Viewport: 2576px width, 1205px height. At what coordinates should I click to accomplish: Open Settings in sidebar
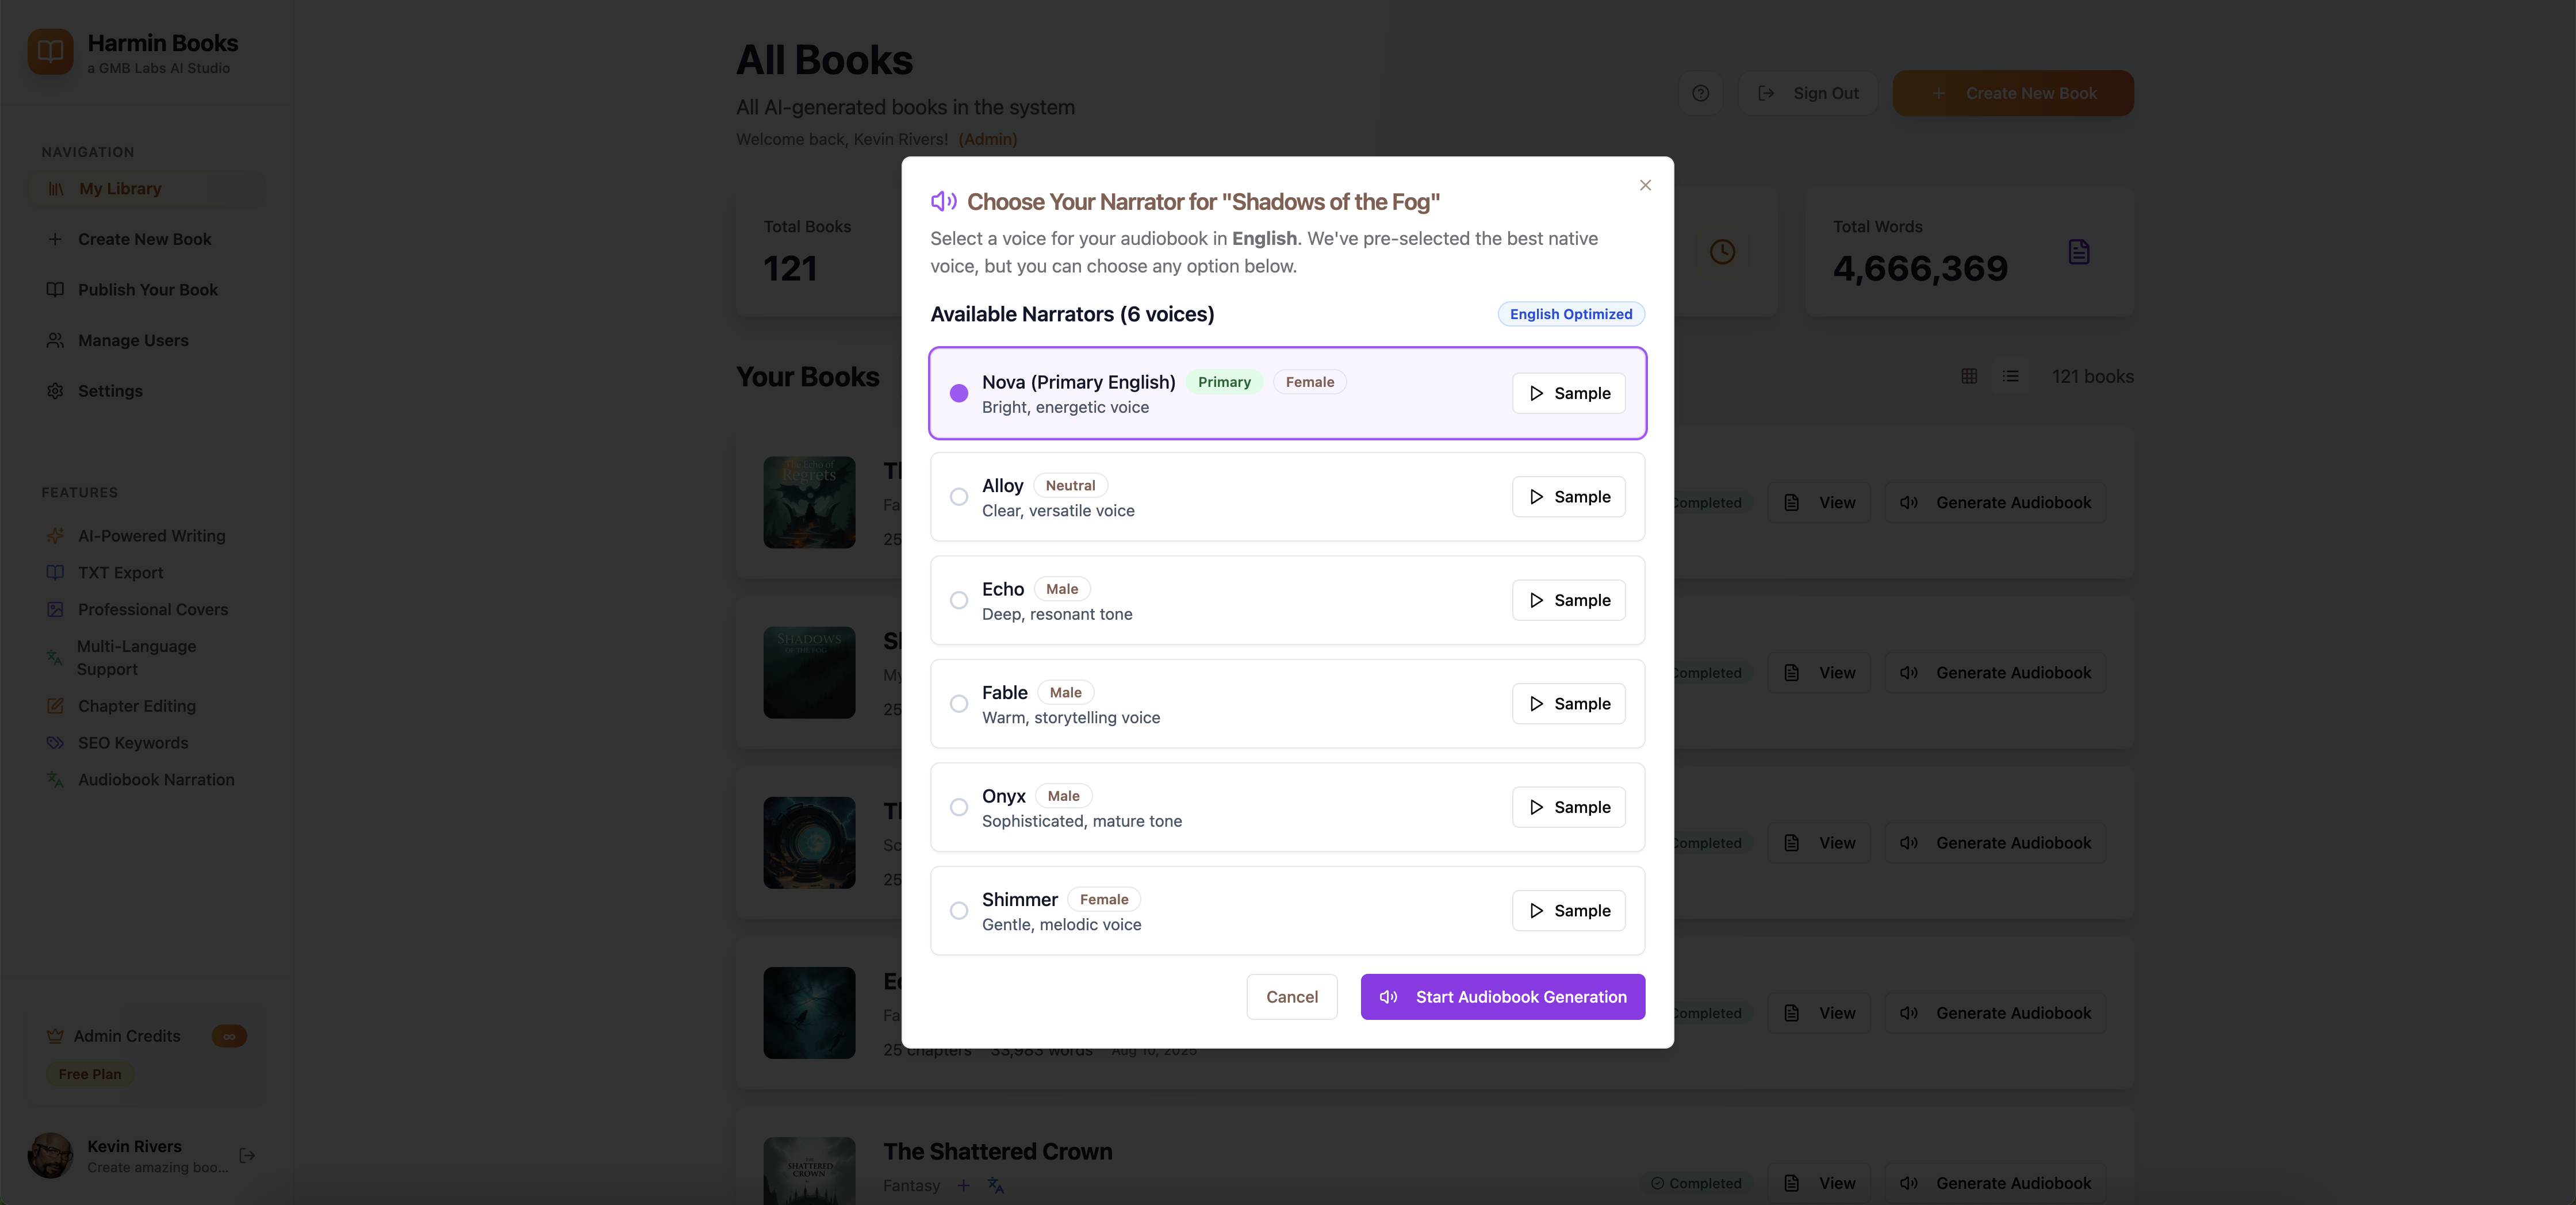tap(146, 391)
